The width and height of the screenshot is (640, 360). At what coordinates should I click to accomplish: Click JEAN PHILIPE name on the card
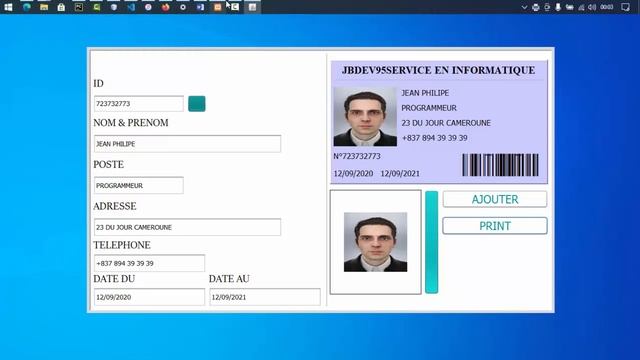(425, 93)
